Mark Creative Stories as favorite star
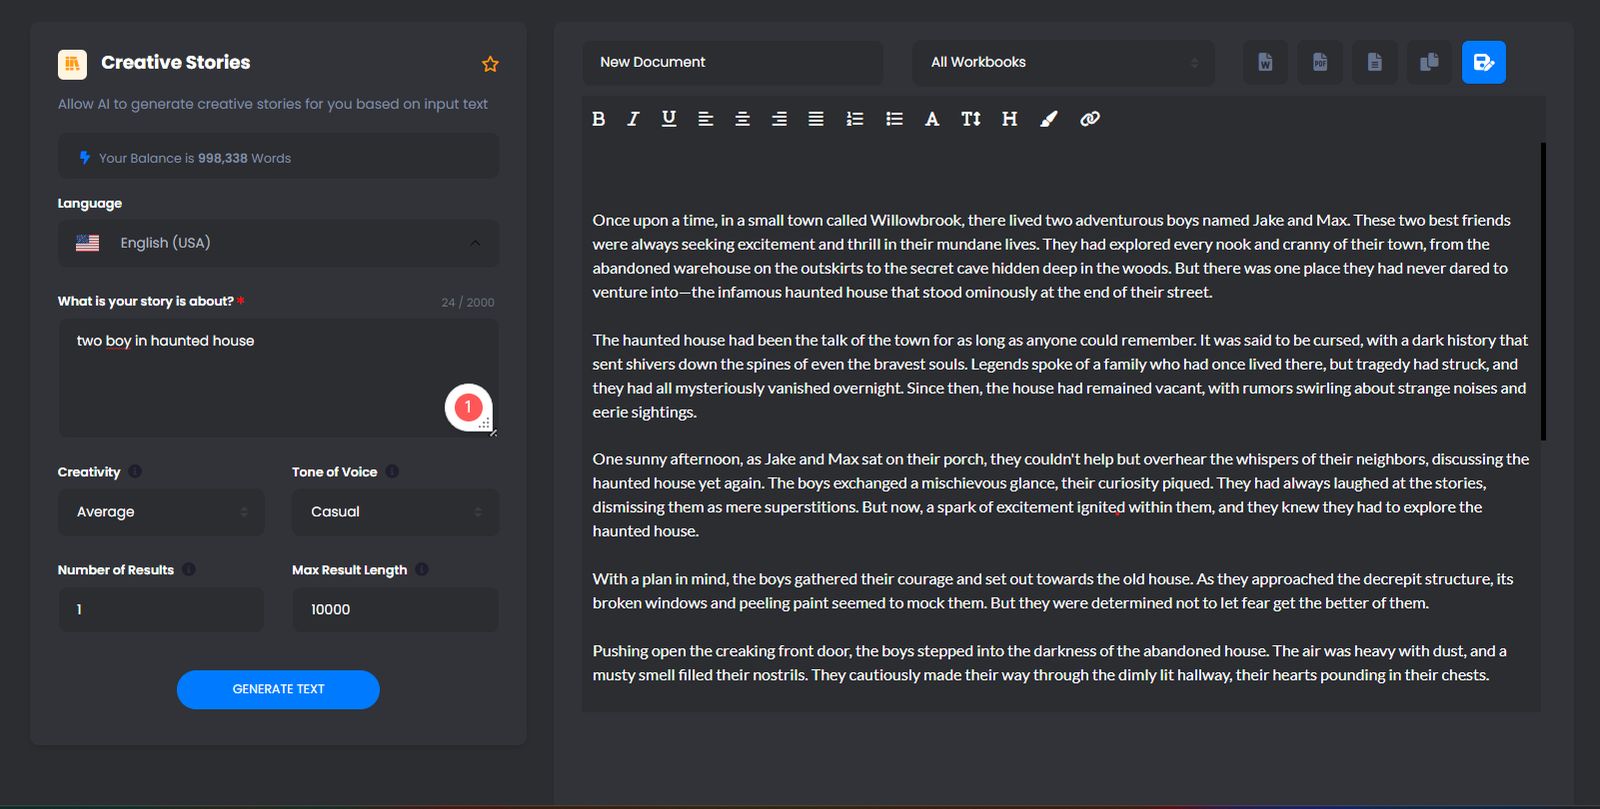Screen dimensions: 1600x809 coord(490,64)
